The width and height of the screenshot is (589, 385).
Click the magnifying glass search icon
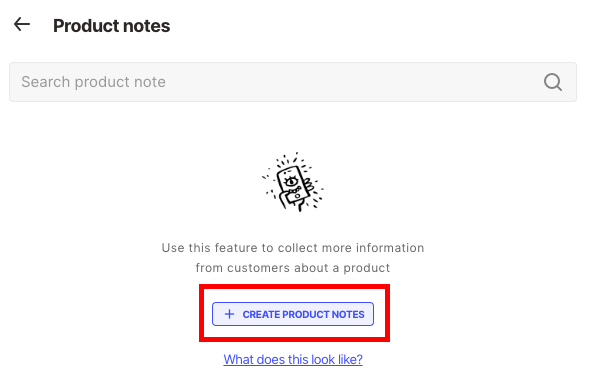tap(553, 82)
